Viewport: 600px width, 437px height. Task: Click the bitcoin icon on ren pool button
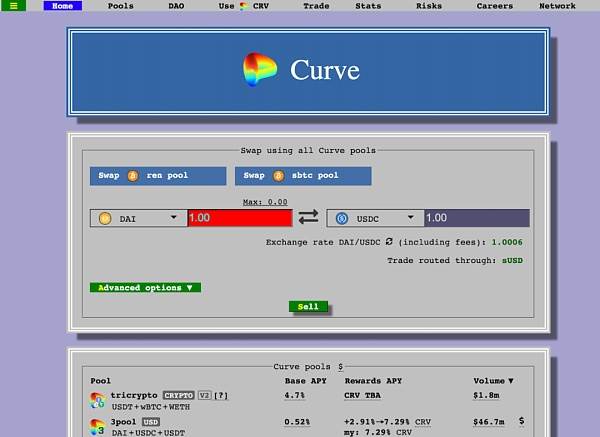point(133,176)
